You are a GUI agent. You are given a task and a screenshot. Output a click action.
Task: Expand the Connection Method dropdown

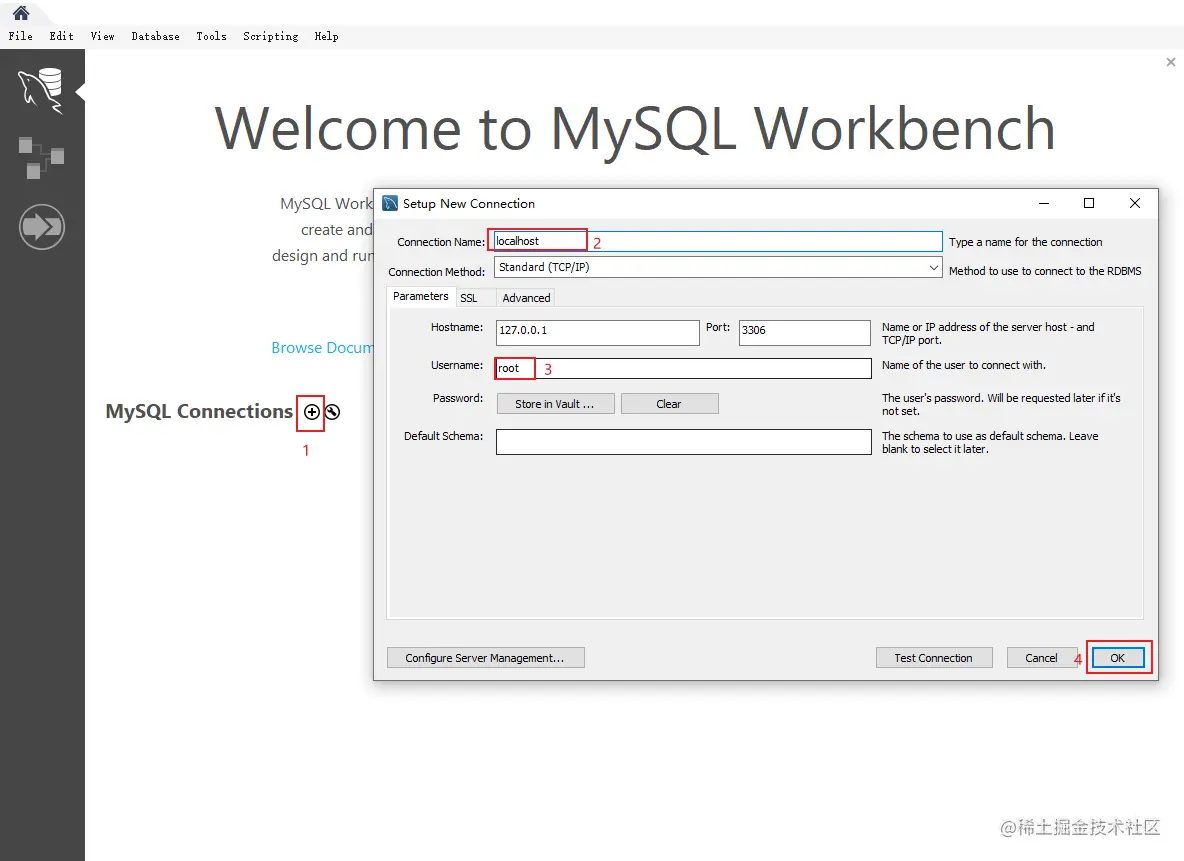click(x=933, y=267)
